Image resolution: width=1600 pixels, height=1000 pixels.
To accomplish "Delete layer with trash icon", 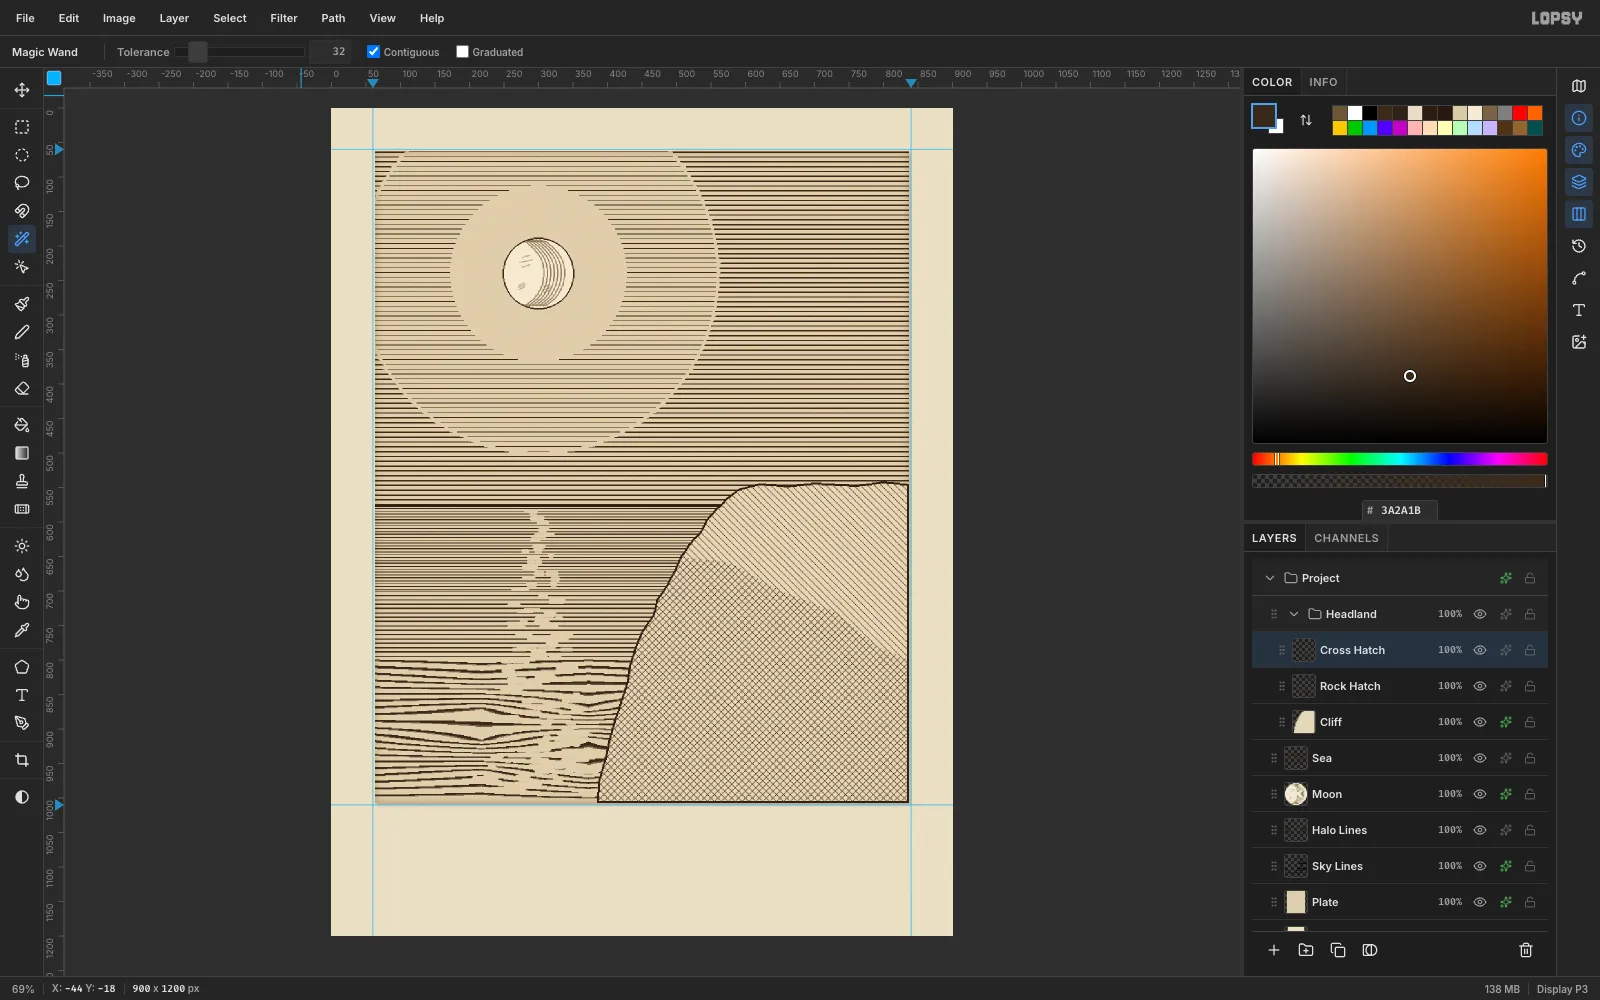I will coord(1526,950).
